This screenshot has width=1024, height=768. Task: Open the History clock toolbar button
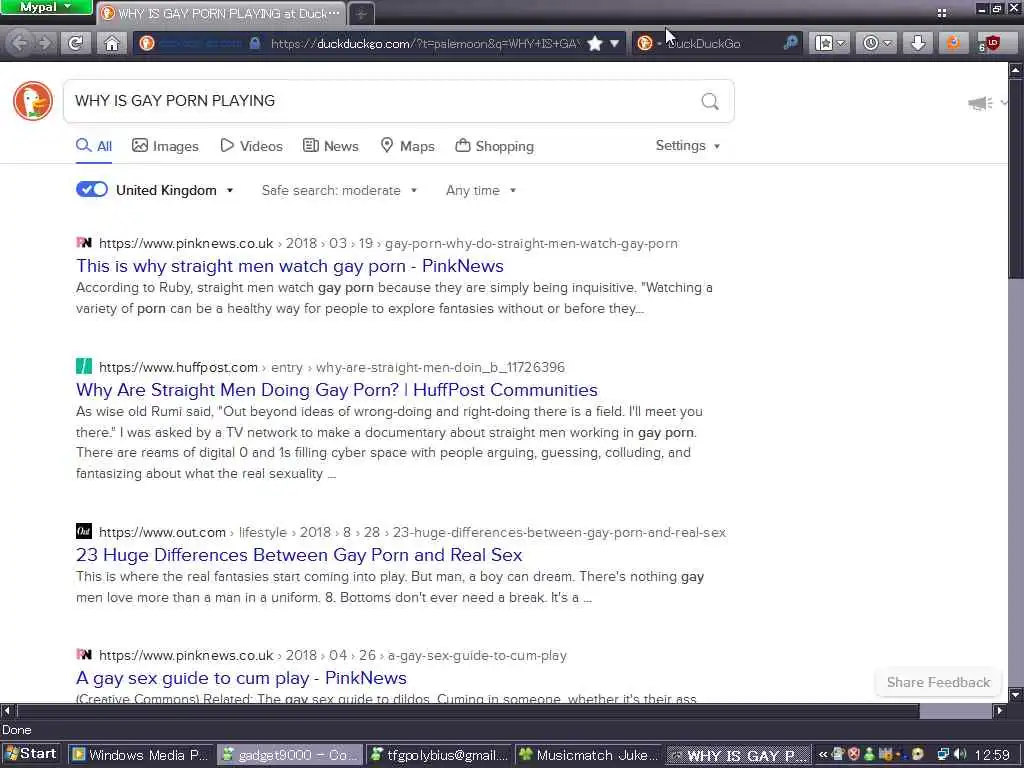(x=876, y=43)
